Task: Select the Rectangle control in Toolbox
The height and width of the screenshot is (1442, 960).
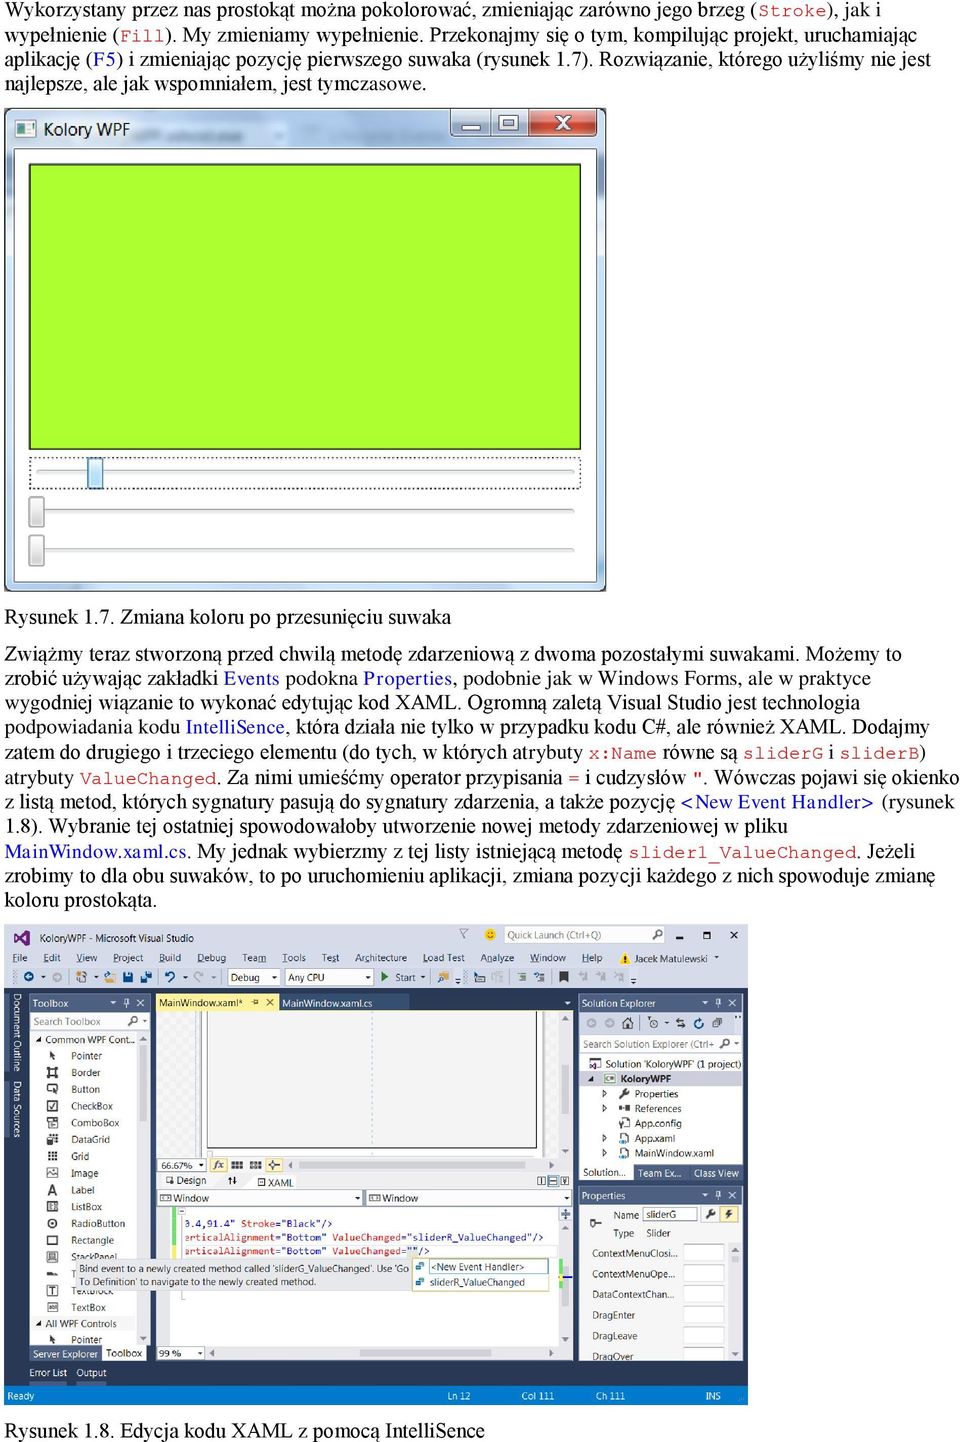Action: (92, 1241)
